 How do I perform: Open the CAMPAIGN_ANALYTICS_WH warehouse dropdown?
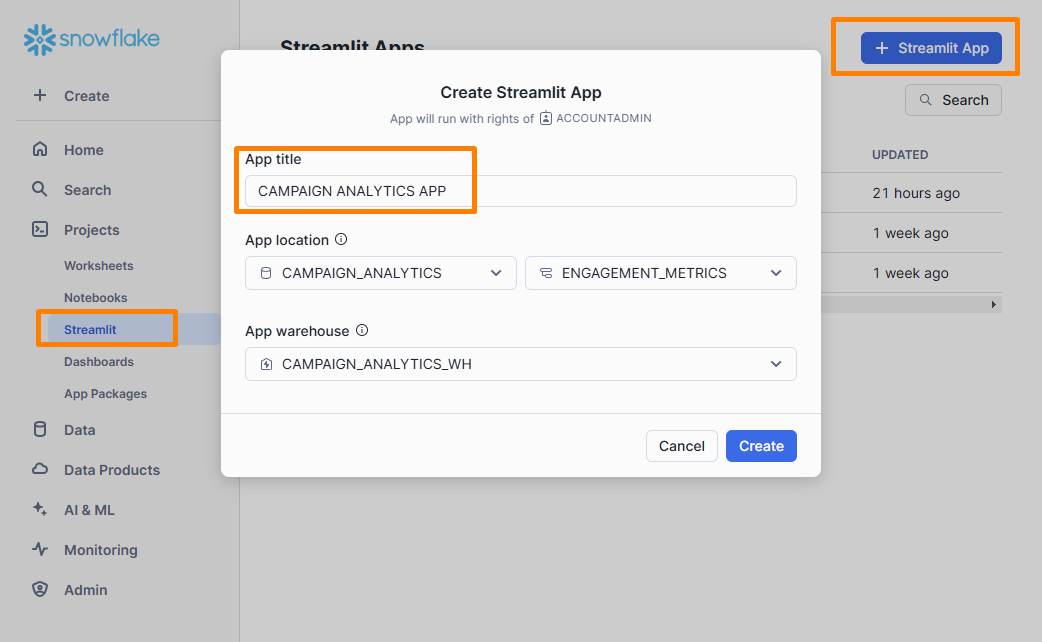[521, 364]
